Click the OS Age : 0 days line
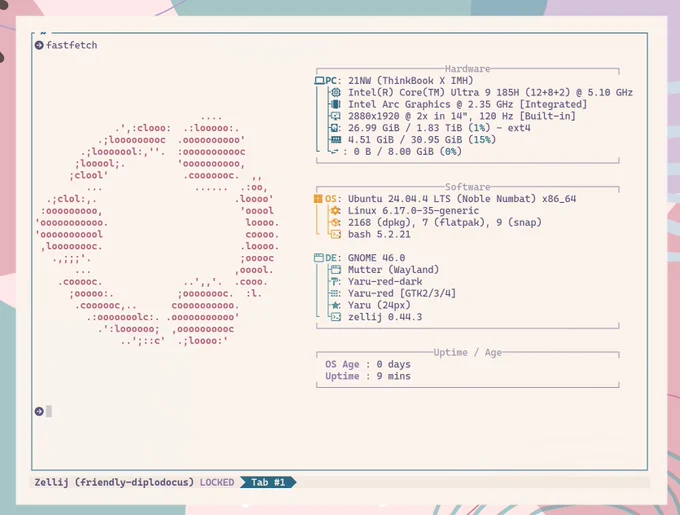 tap(368, 364)
